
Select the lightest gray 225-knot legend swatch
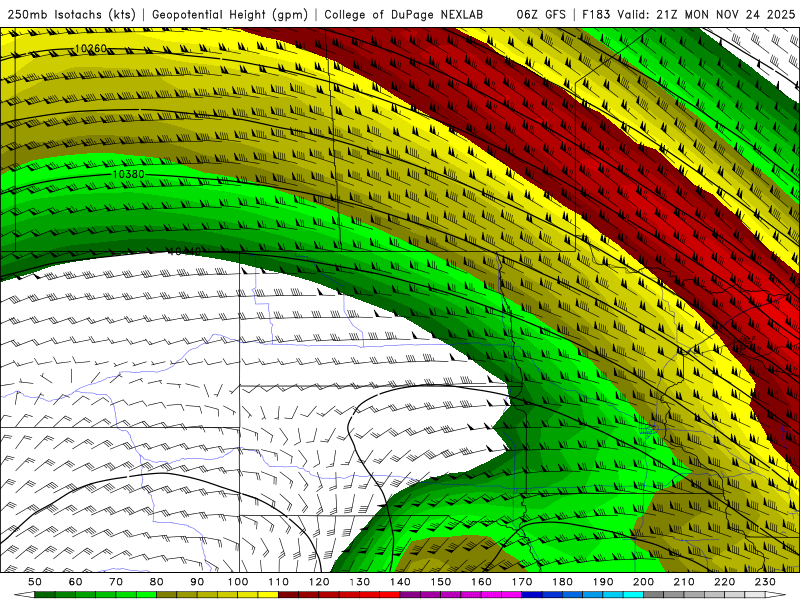coord(755,595)
